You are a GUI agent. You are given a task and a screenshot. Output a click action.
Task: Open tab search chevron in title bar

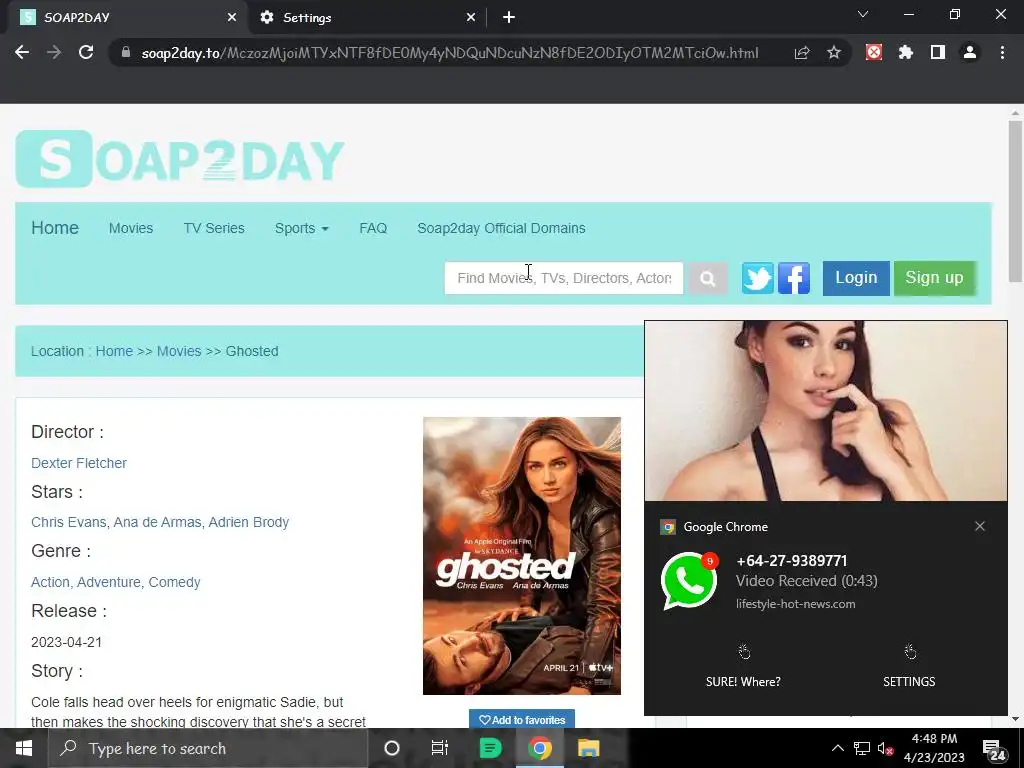863,14
